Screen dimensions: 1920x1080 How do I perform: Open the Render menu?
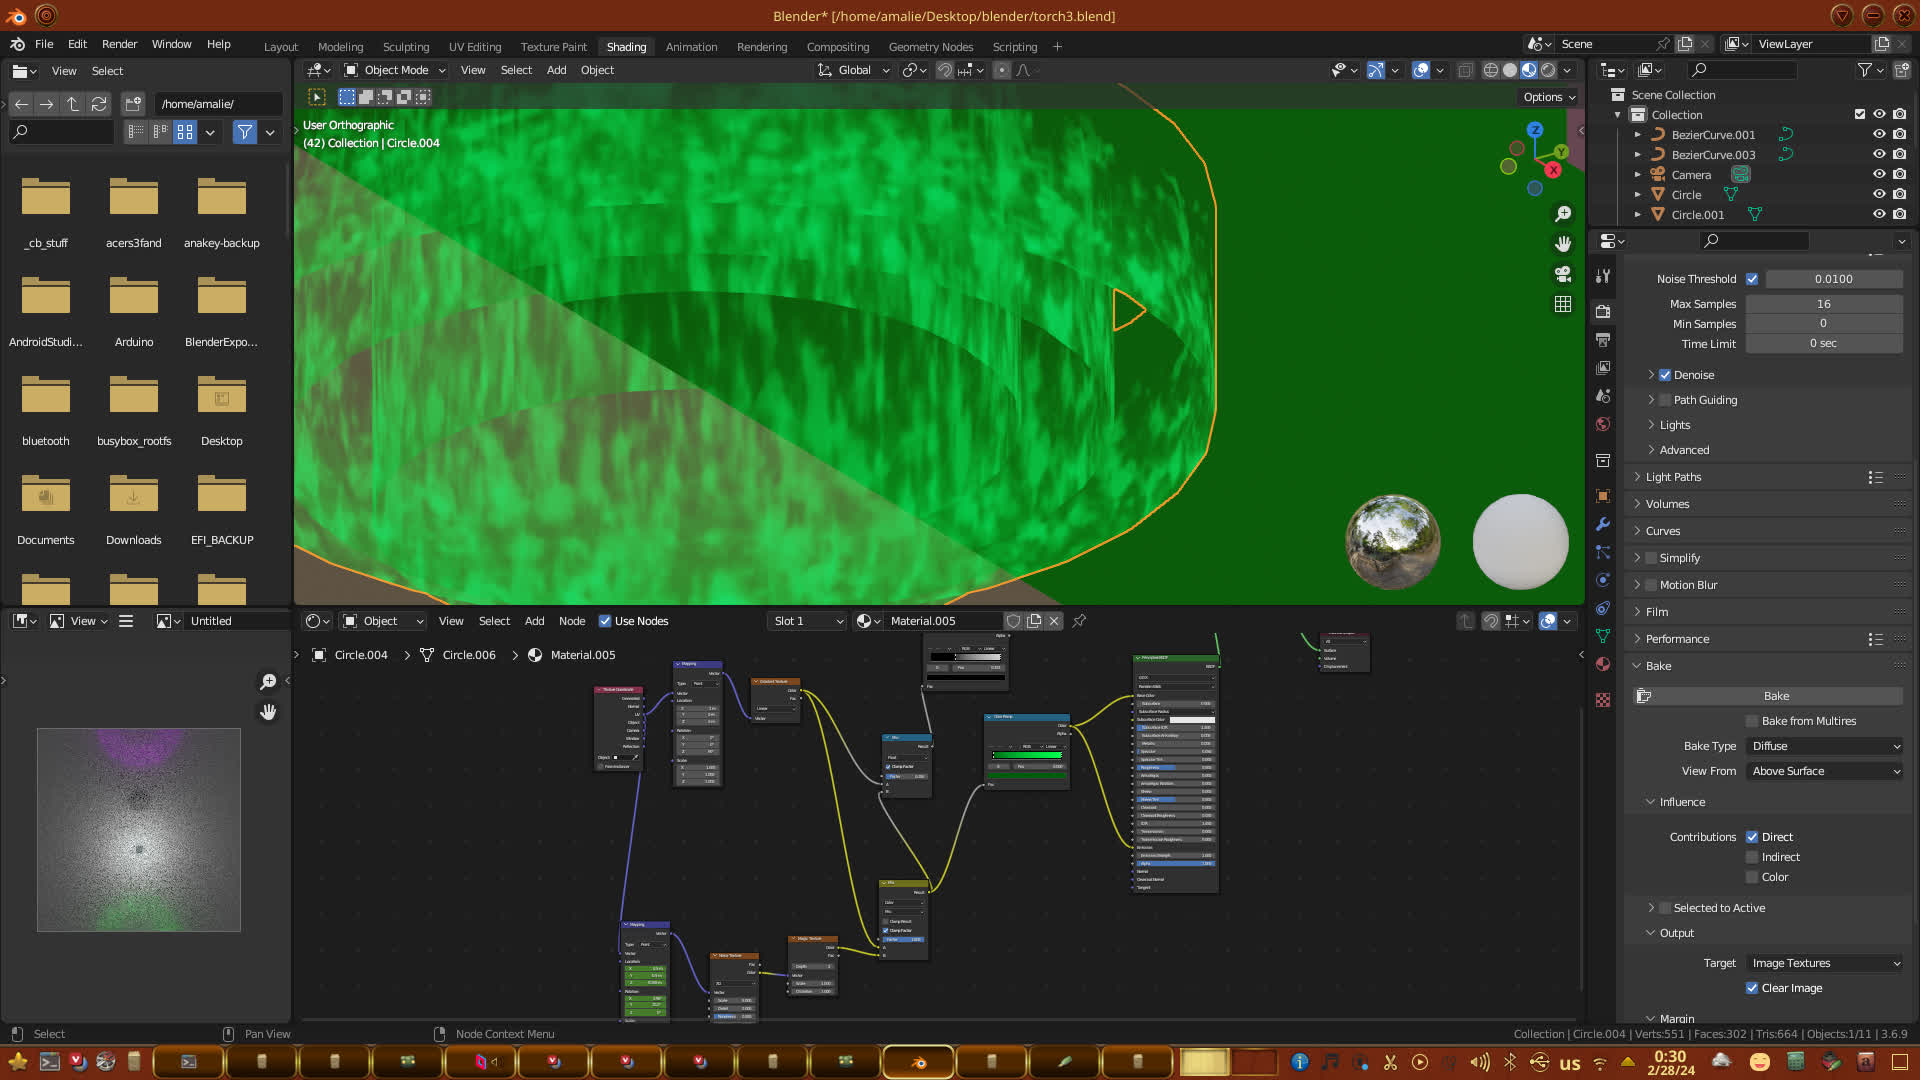119,44
